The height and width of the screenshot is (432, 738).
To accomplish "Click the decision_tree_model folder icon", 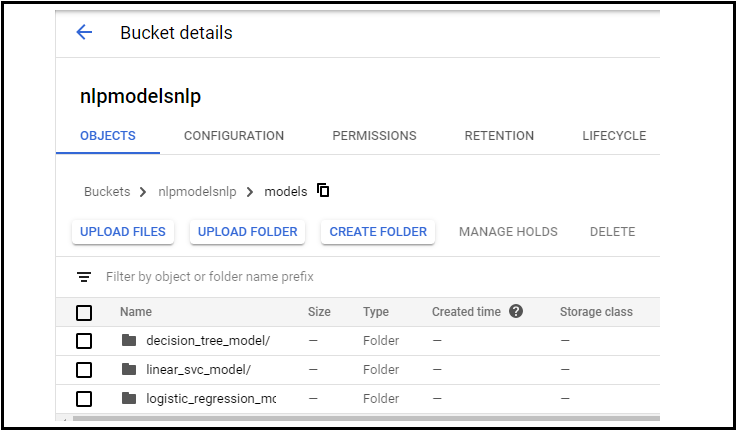I will [128, 340].
